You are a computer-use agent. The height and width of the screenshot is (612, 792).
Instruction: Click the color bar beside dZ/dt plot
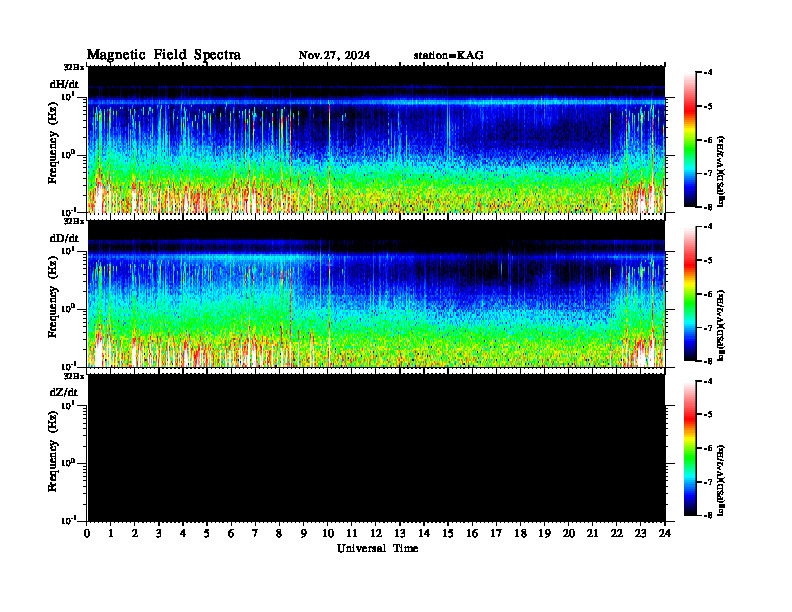[x=689, y=448]
